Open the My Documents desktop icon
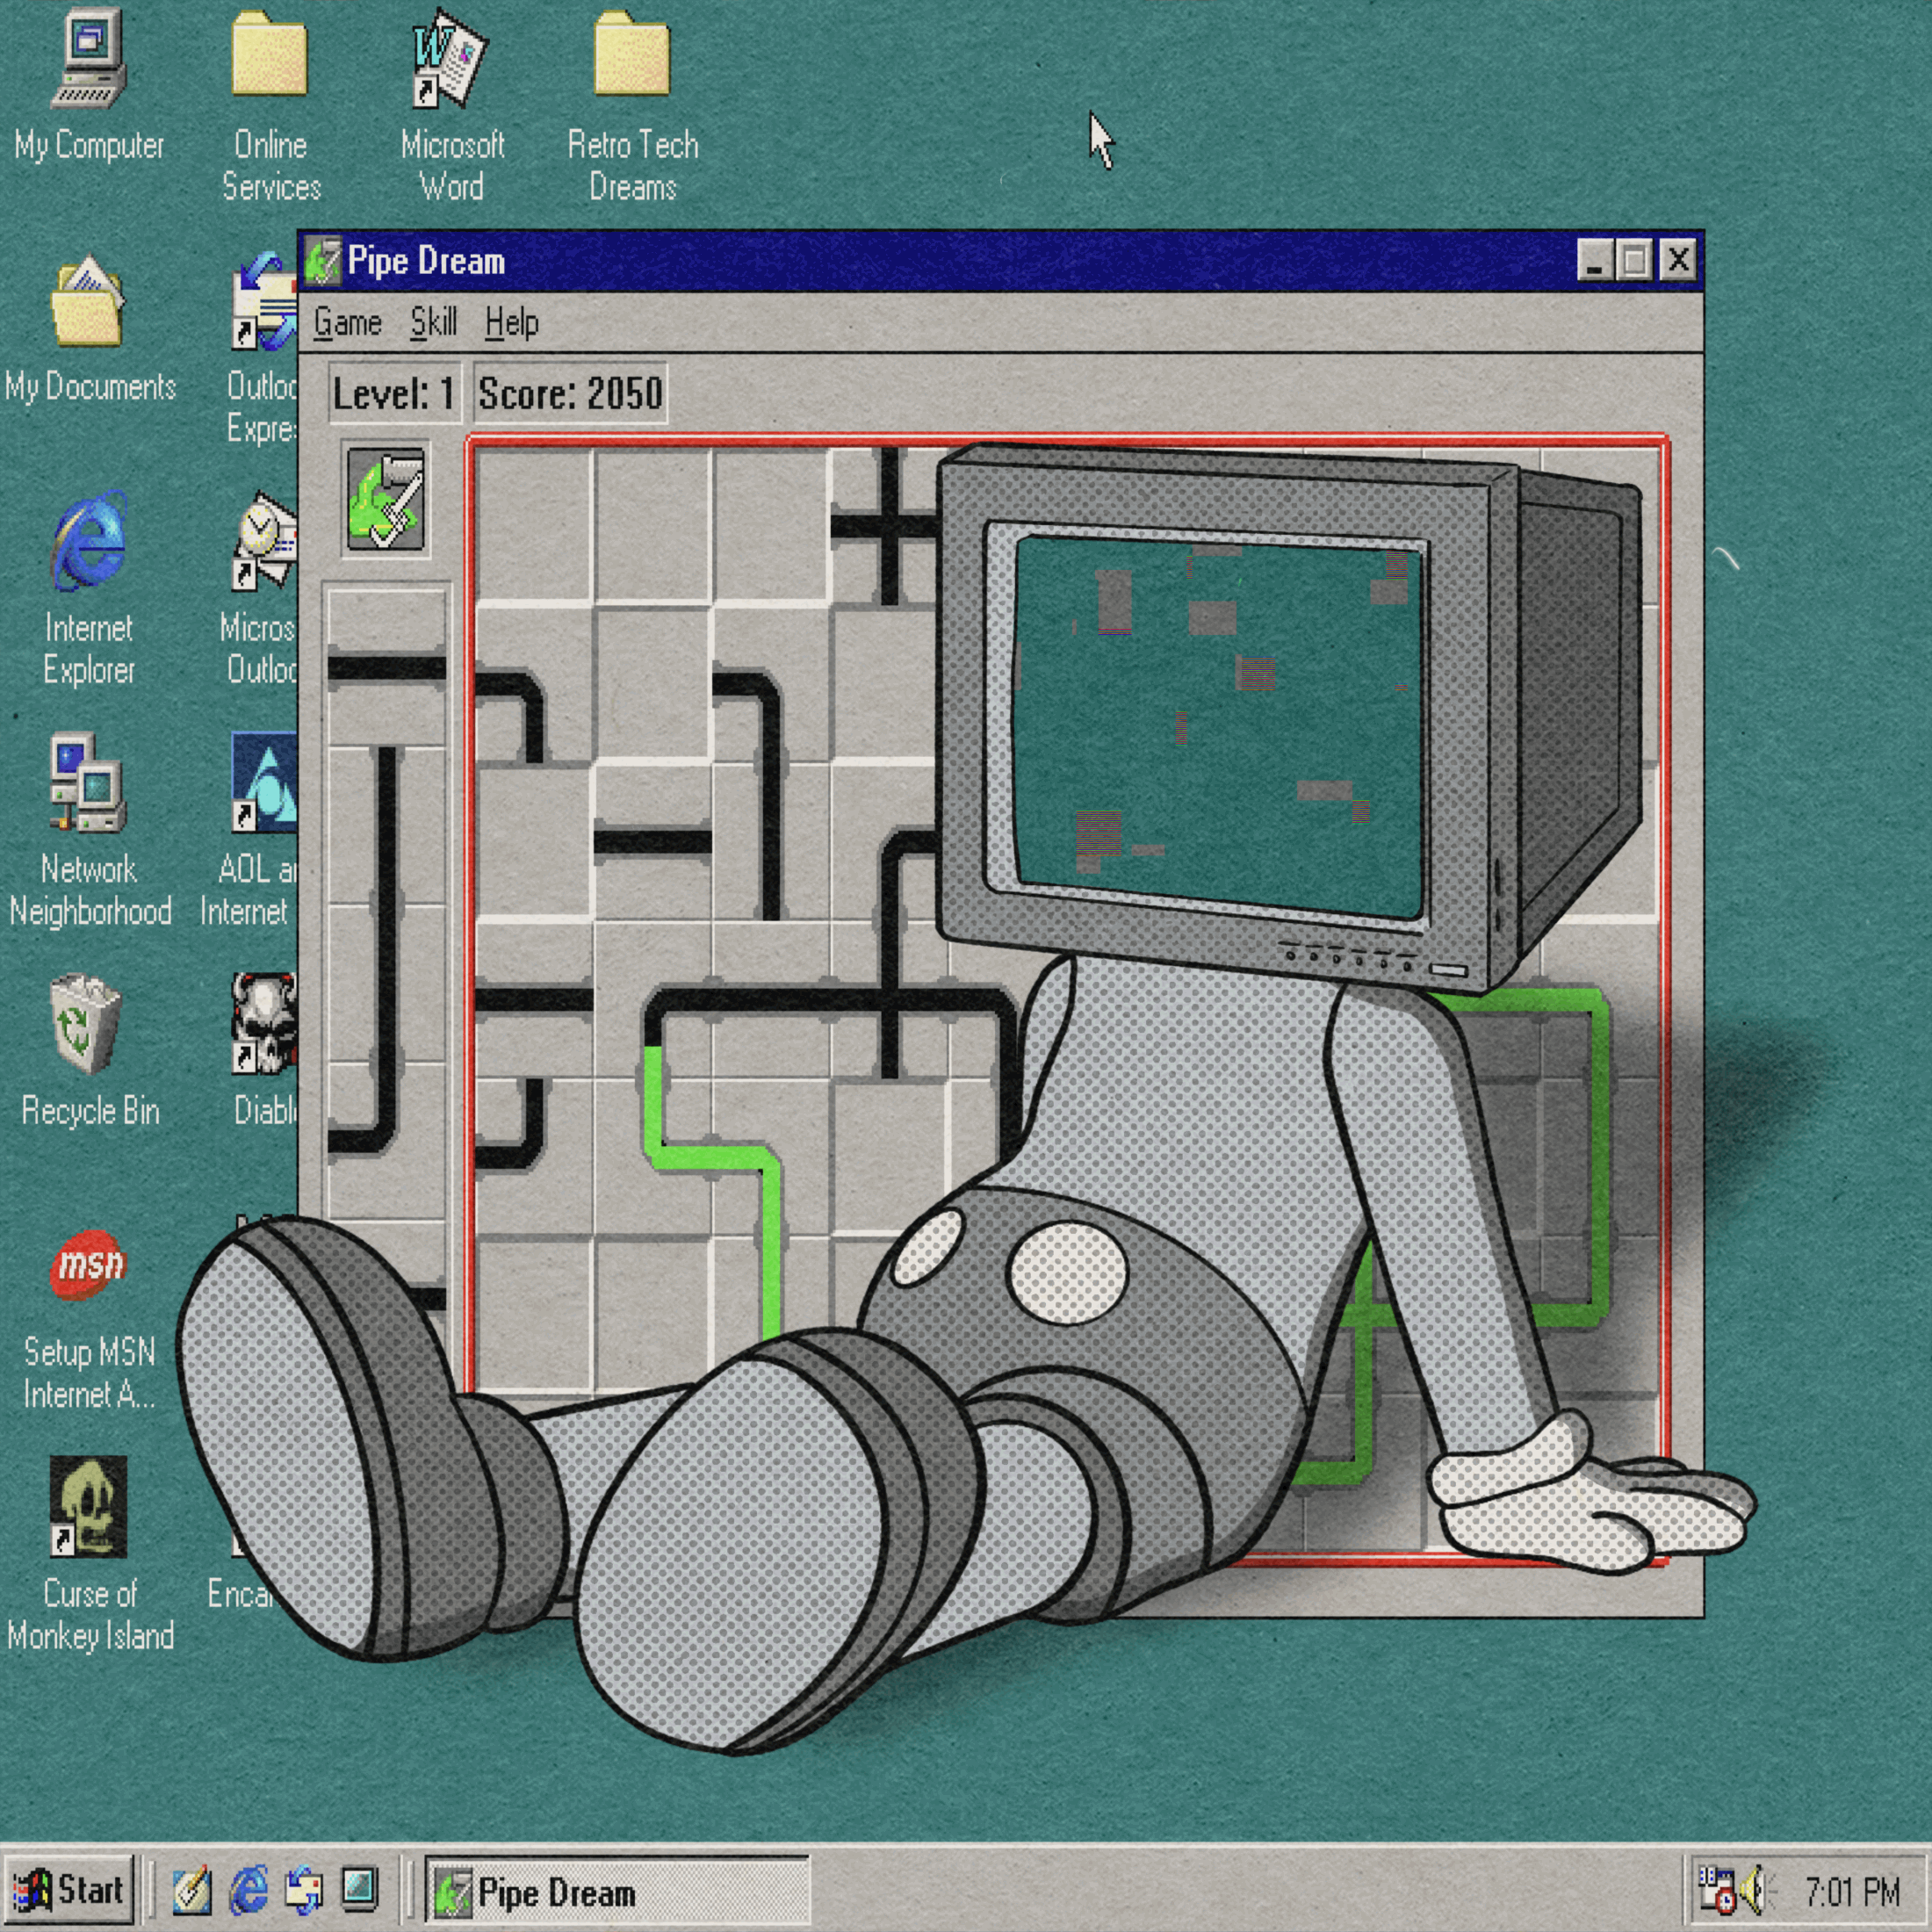The width and height of the screenshot is (1932, 1932). [88, 302]
